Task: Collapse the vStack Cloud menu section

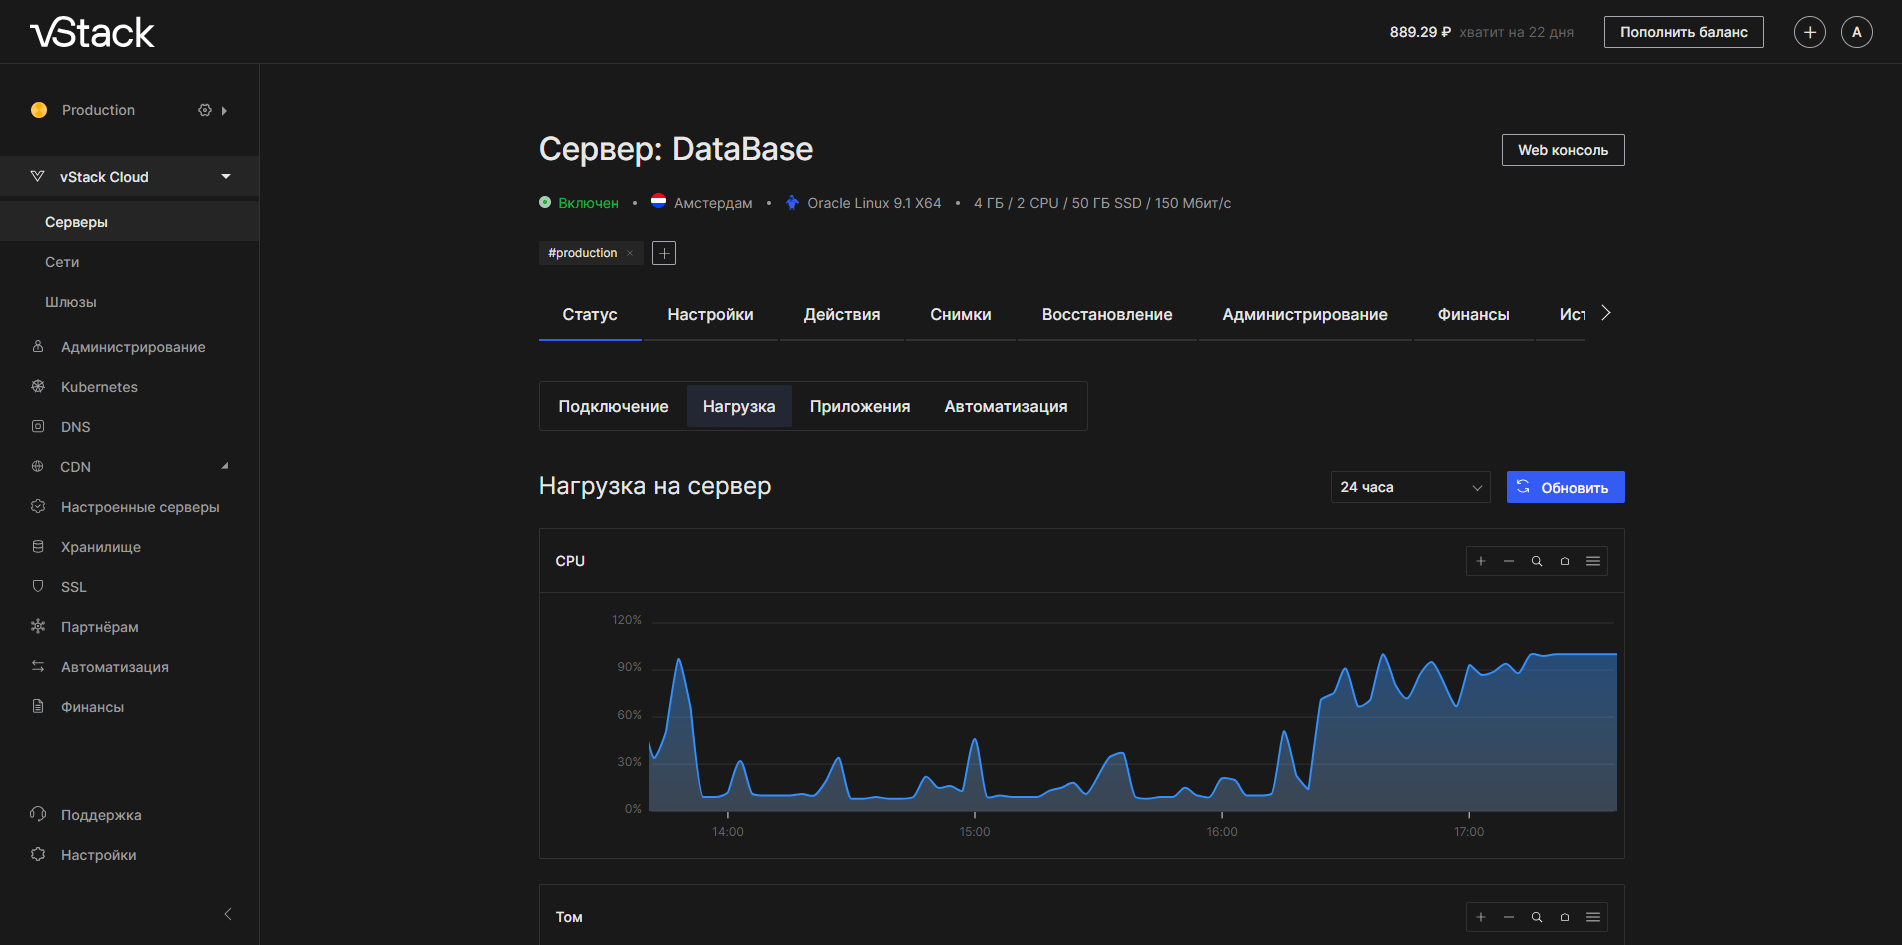Action: [x=226, y=177]
